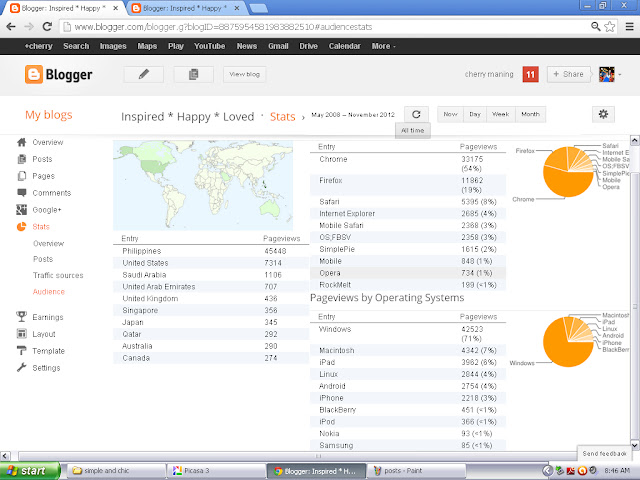Open Maps from the Google bar

point(147,46)
